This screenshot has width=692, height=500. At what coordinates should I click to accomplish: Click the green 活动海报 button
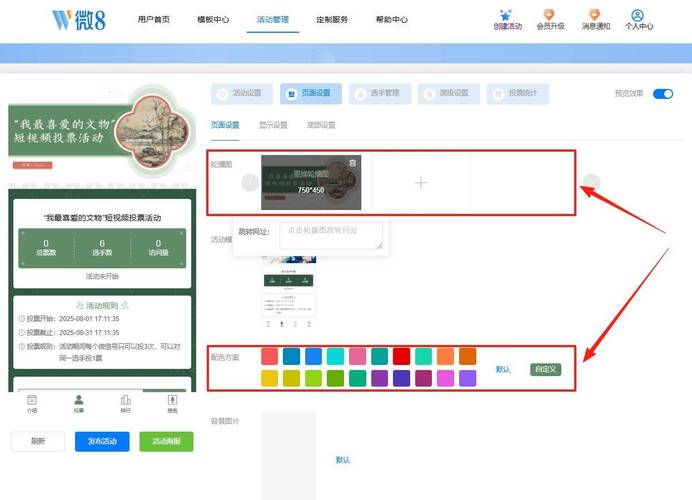click(166, 441)
